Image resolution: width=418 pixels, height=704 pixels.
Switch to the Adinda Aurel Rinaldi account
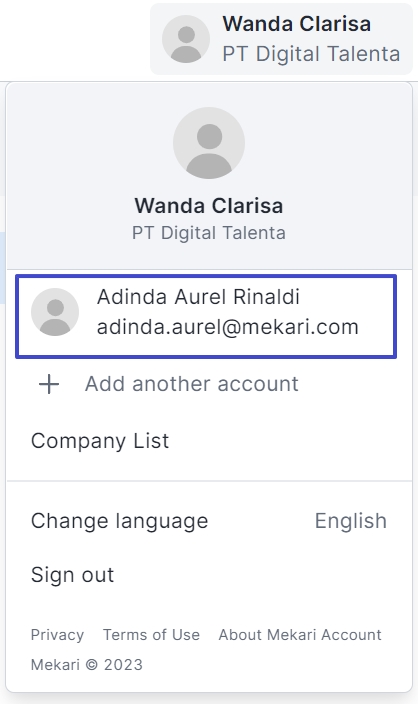pyautogui.click(x=206, y=317)
